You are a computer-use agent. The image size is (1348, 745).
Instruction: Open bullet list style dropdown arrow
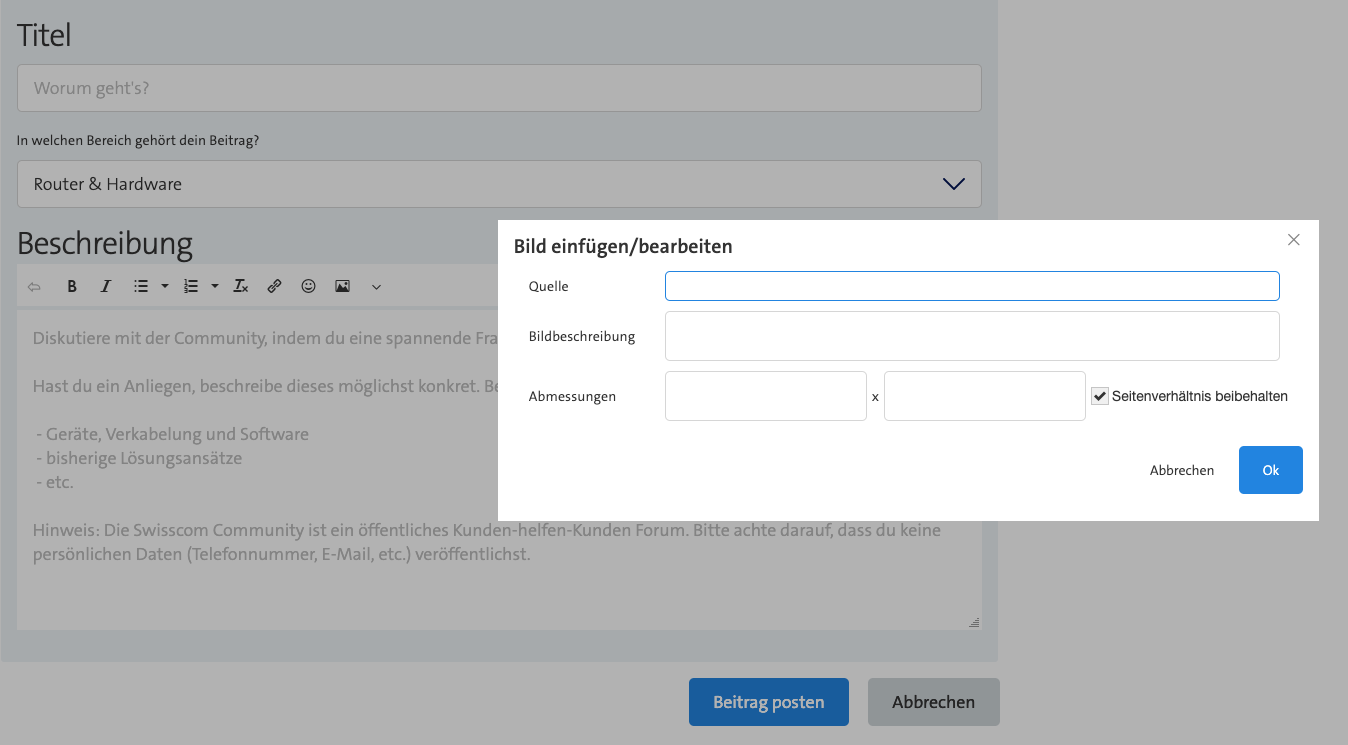pos(165,287)
